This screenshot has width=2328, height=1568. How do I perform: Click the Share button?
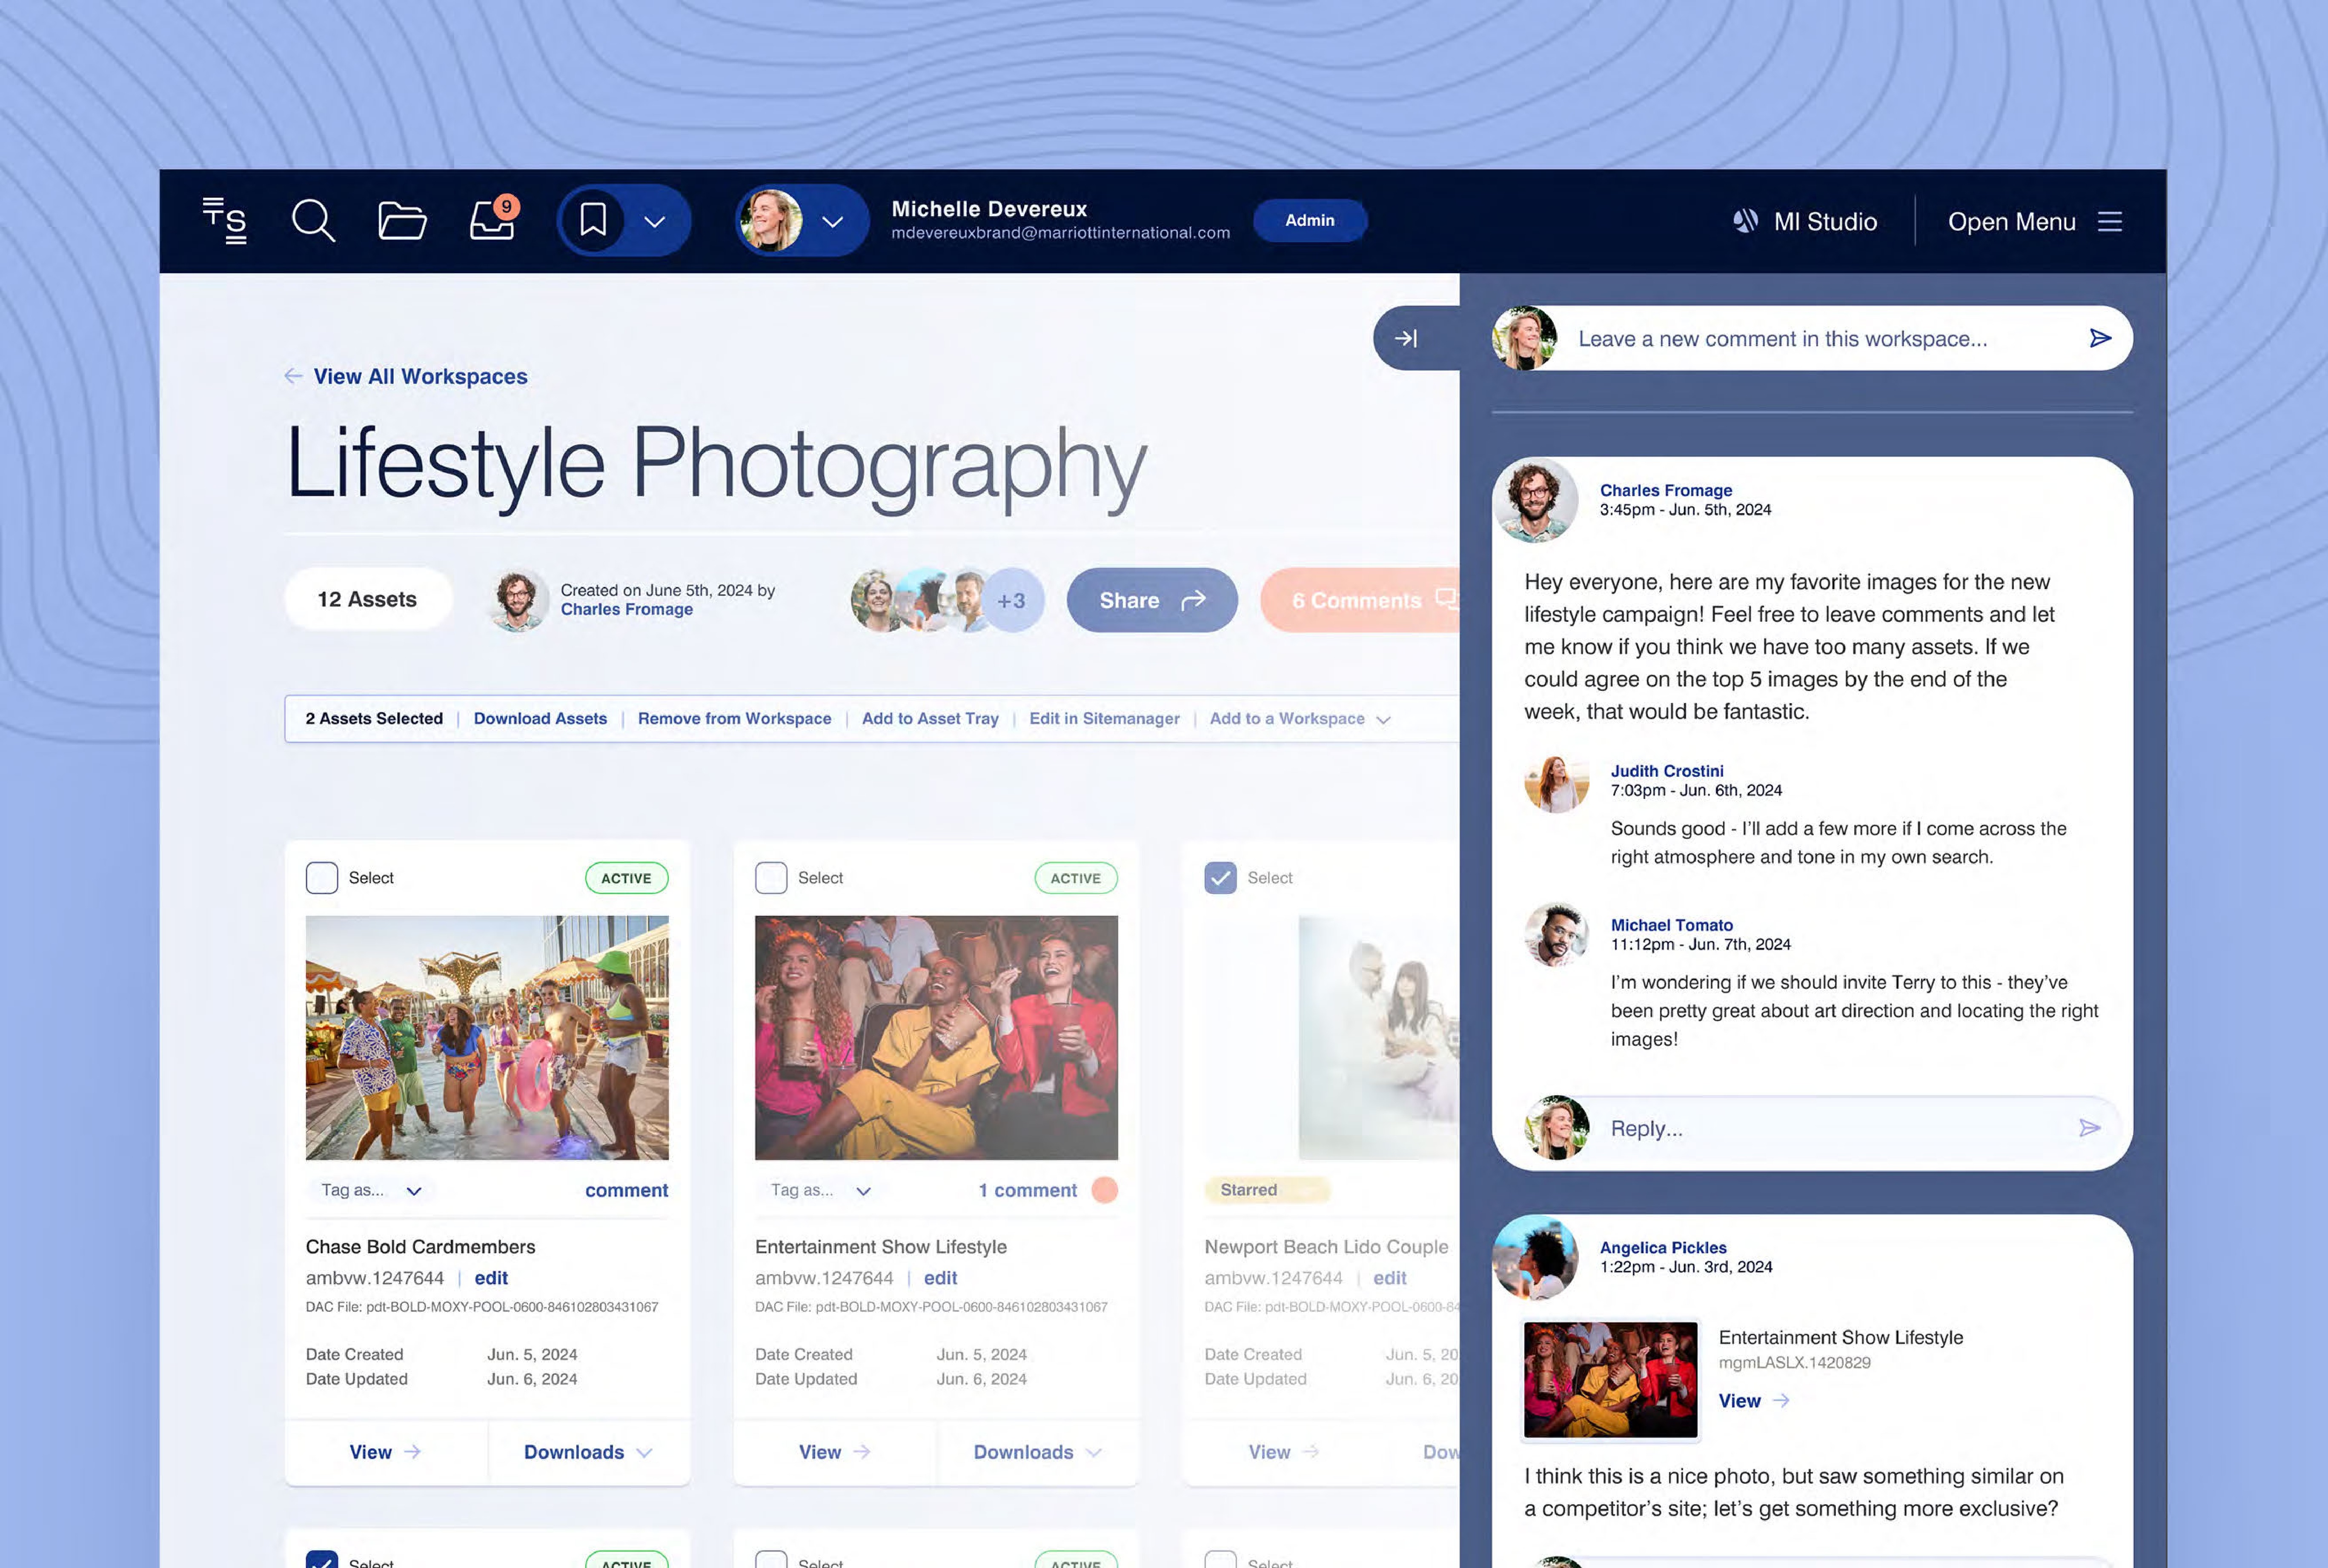[x=1151, y=600]
